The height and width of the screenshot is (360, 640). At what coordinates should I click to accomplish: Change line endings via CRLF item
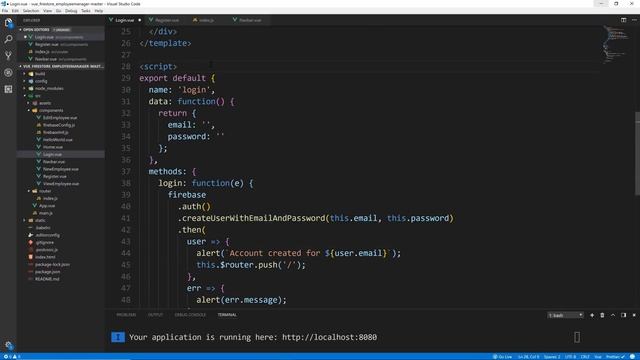point(585,357)
